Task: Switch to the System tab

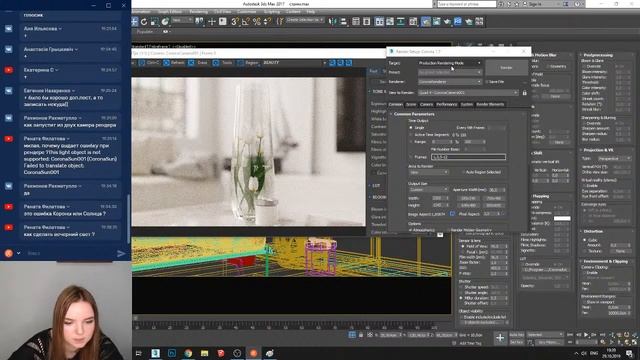Action: pyautogui.click(x=467, y=104)
